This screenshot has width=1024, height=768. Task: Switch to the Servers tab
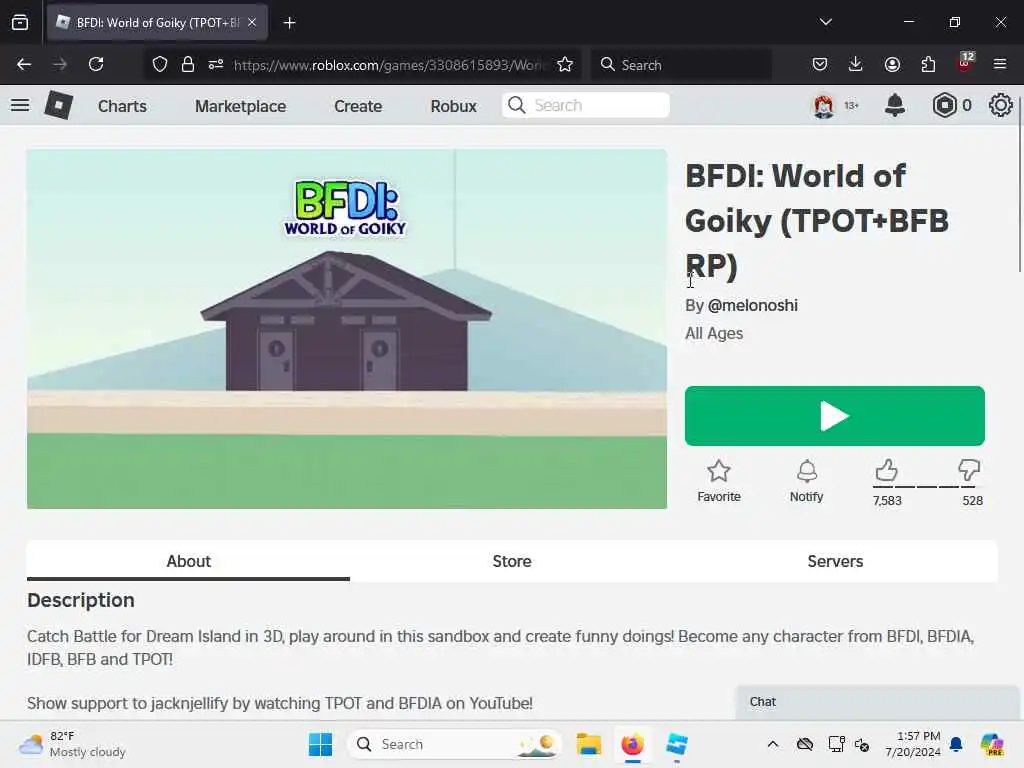point(835,561)
